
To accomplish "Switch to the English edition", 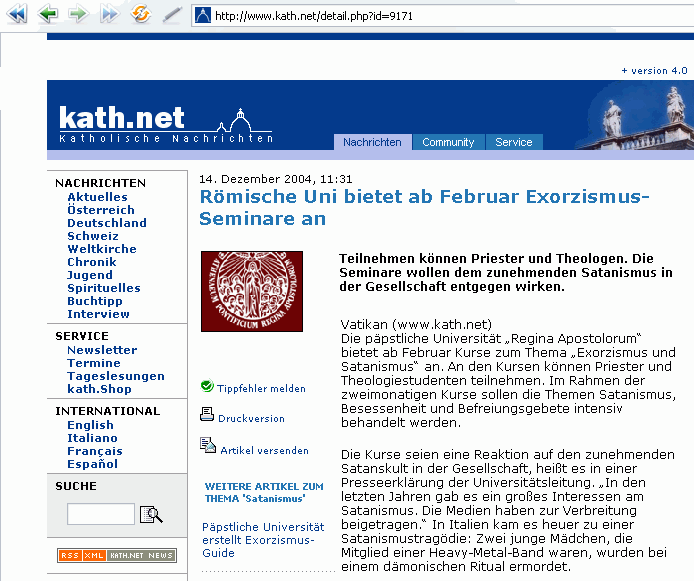I will tap(90, 425).
